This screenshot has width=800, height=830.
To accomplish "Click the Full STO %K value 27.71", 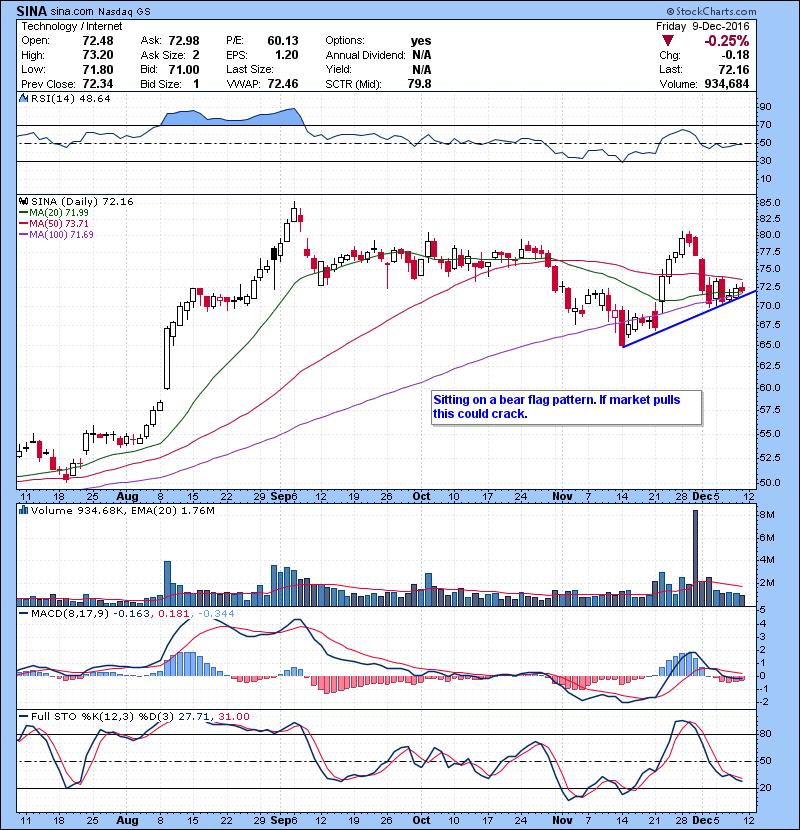I will 194,717.
